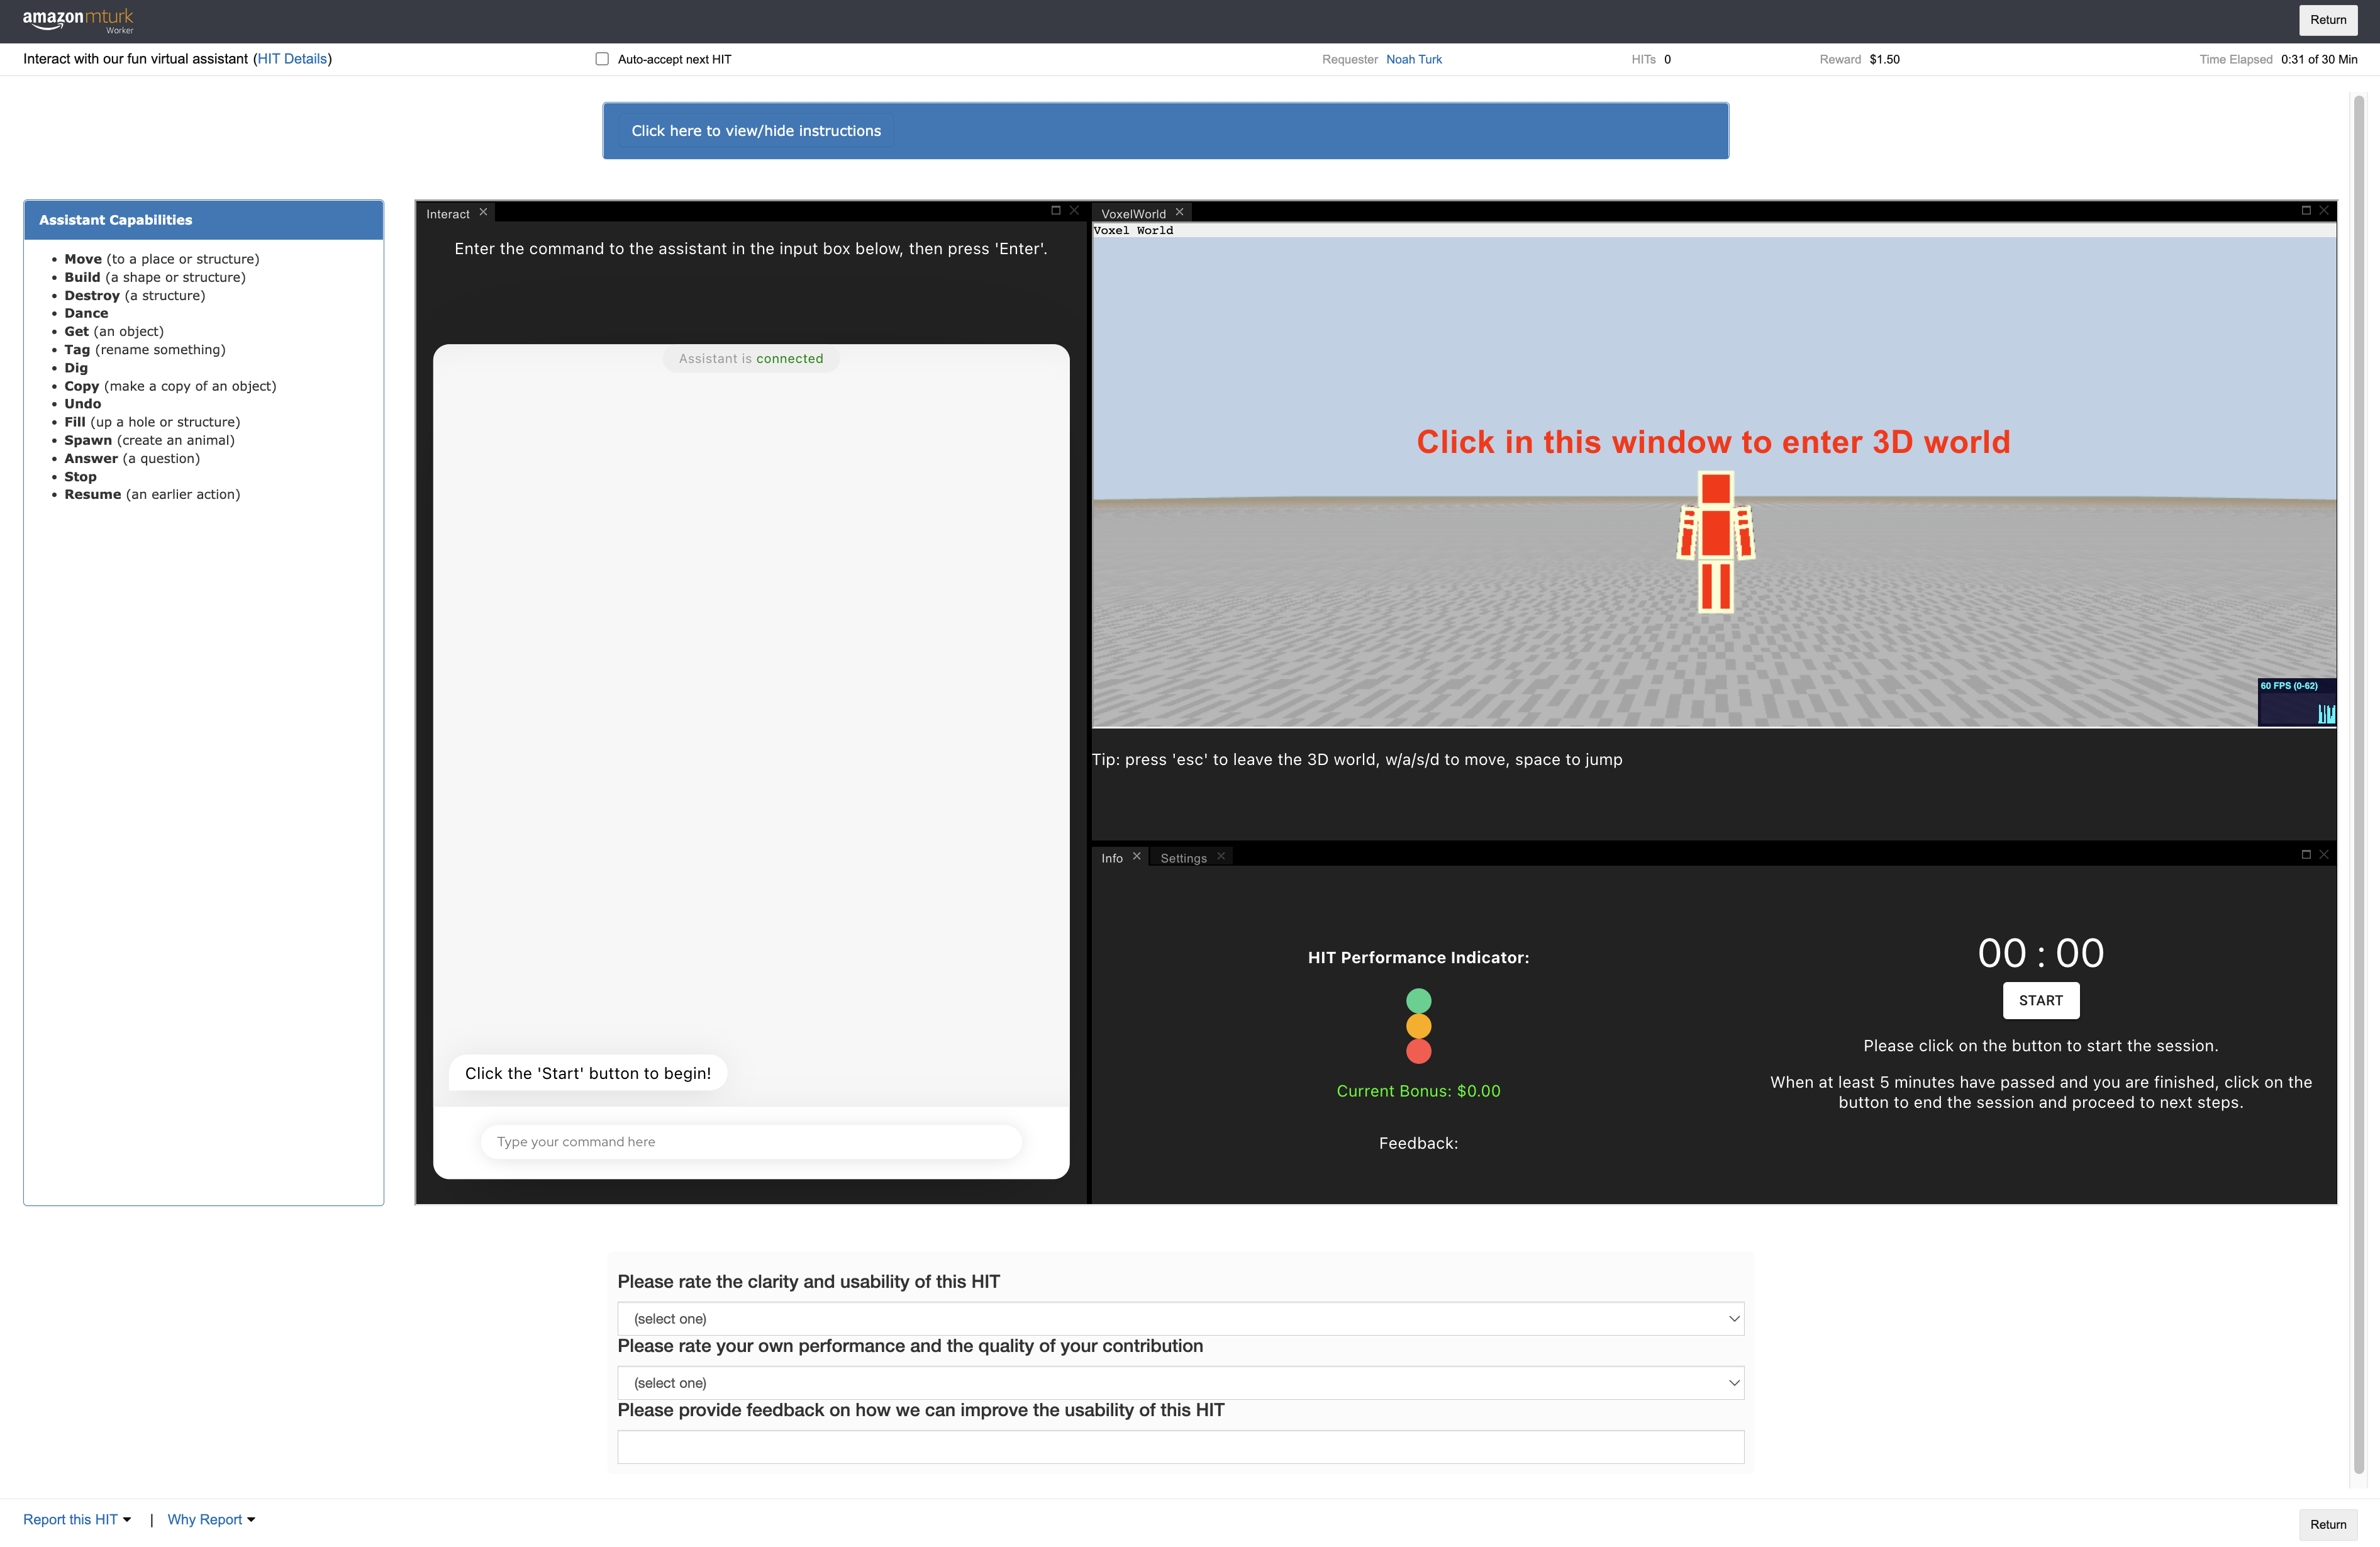The width and height of the screenshot is (2380, 1547).
Task: Enable Auto-accept next HIT checkbox
Action: coord(602,59)
